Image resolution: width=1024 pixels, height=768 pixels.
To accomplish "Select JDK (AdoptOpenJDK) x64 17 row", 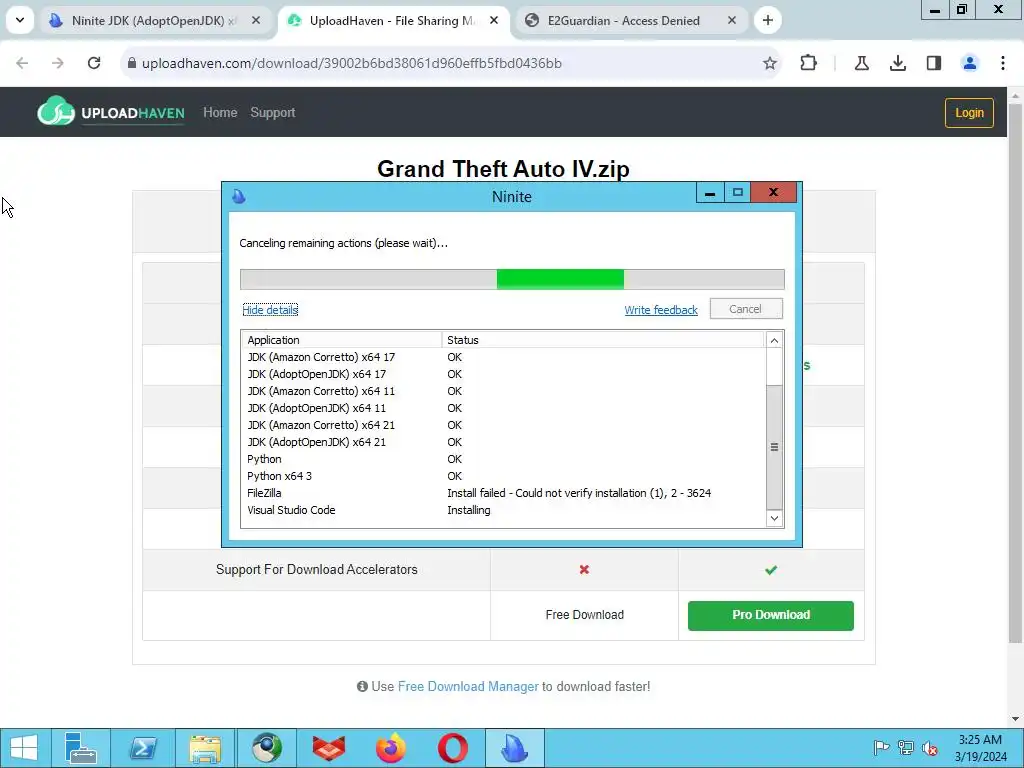I will coord(503,374).
